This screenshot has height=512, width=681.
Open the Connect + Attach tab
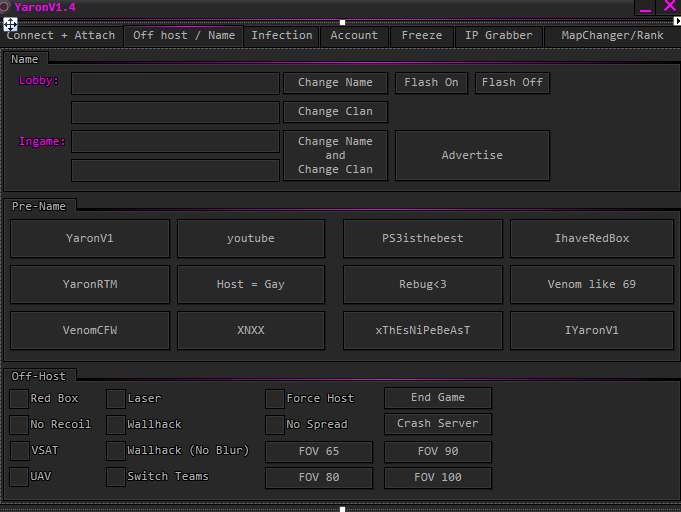pyautogui.click(x=61, y=36)
